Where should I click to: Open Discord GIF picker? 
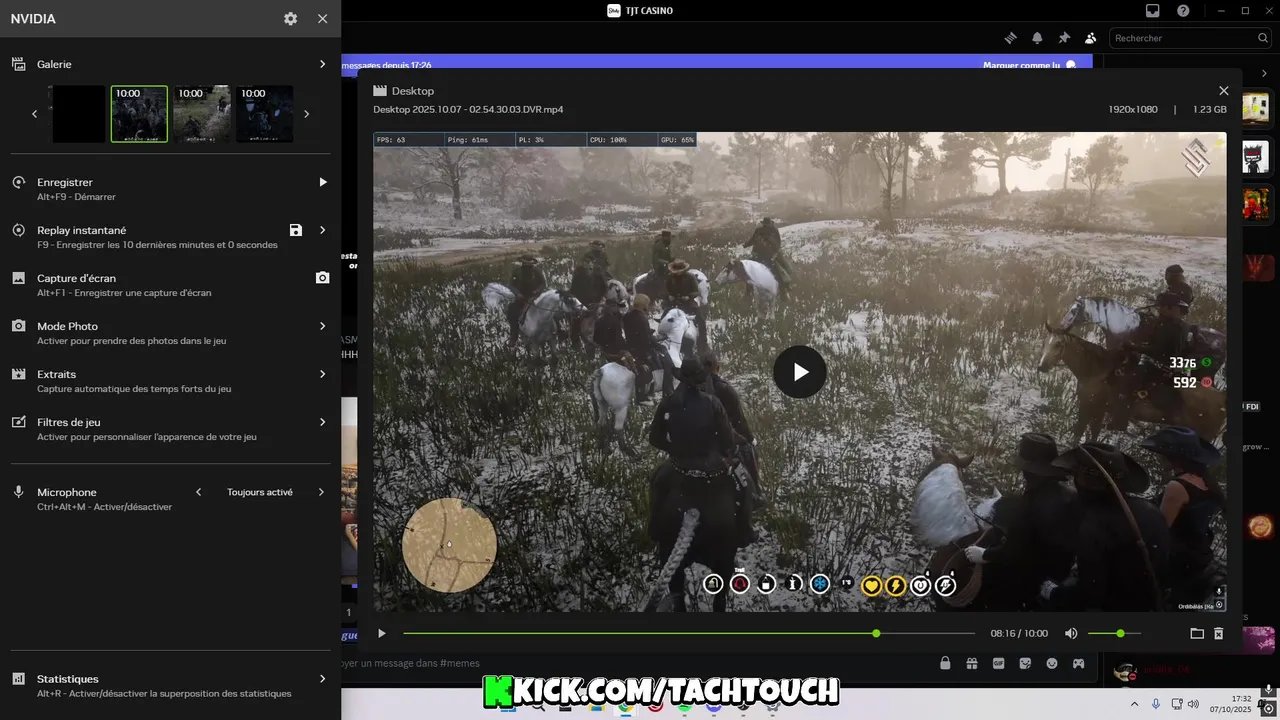(x=998, y=663)
